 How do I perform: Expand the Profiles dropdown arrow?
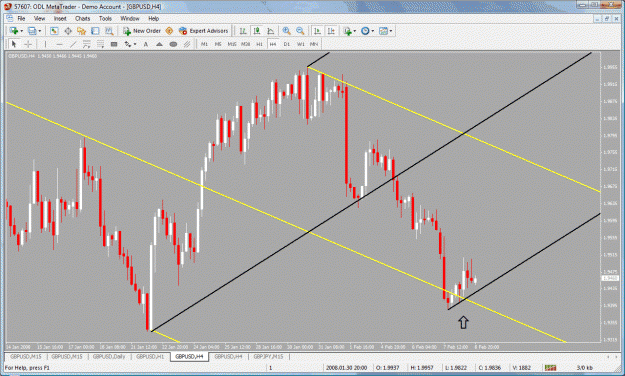[40, 31]
